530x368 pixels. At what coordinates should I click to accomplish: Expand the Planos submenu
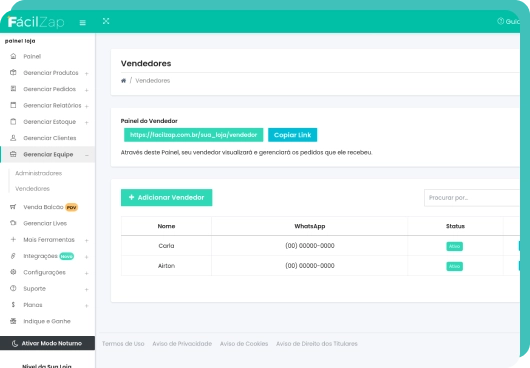[87, 305]
